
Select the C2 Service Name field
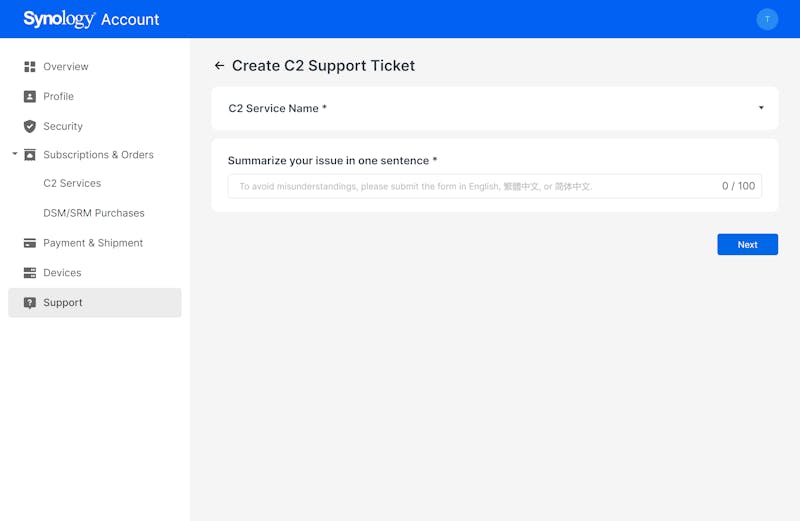coord(494,108)
